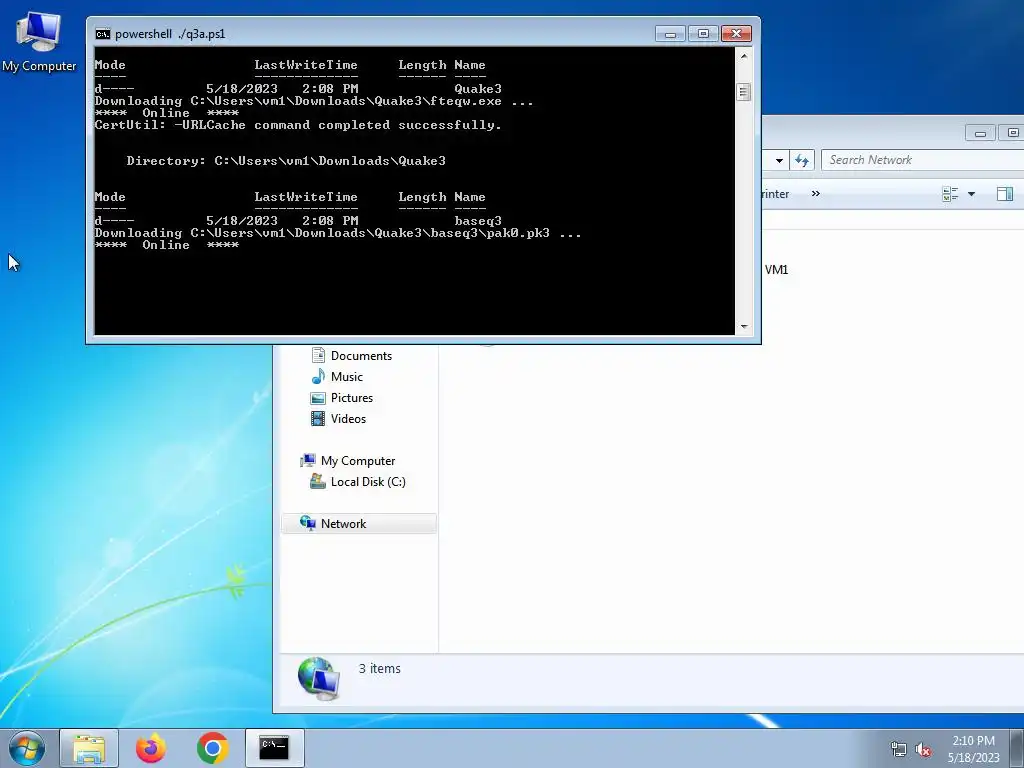1024x768 pixels.
Task: Click the PowerShell scrollbar thumb
Action: coord(743,92)
